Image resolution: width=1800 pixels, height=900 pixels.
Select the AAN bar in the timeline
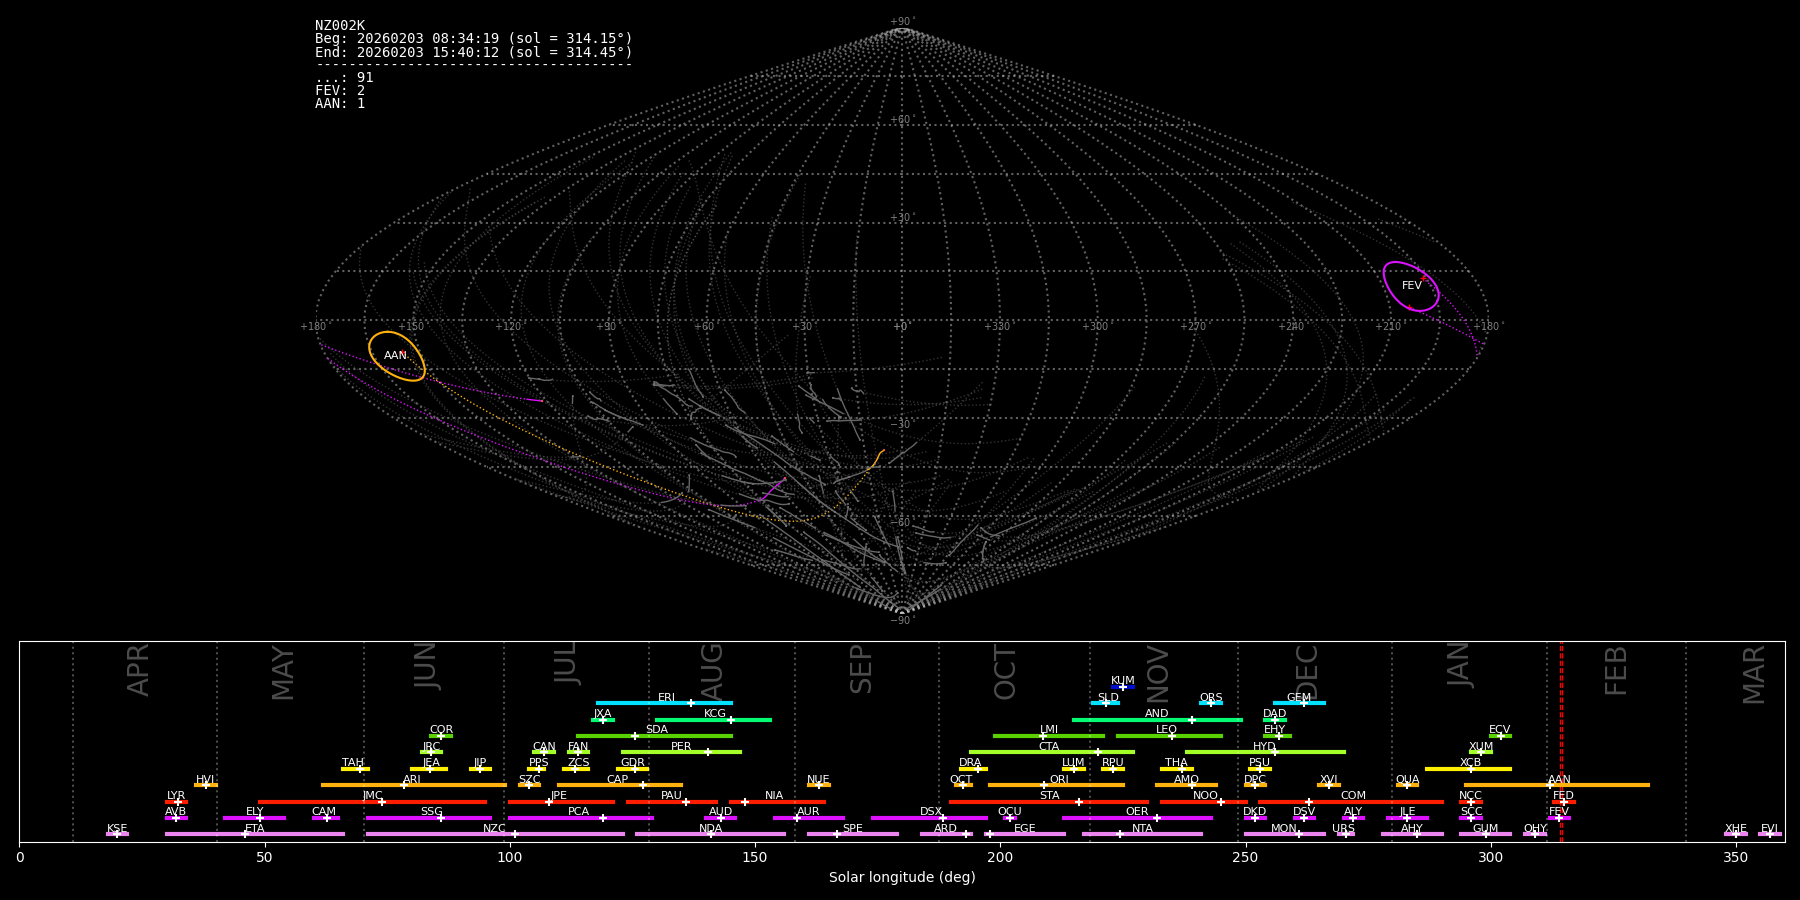[x=1557, y=785]
